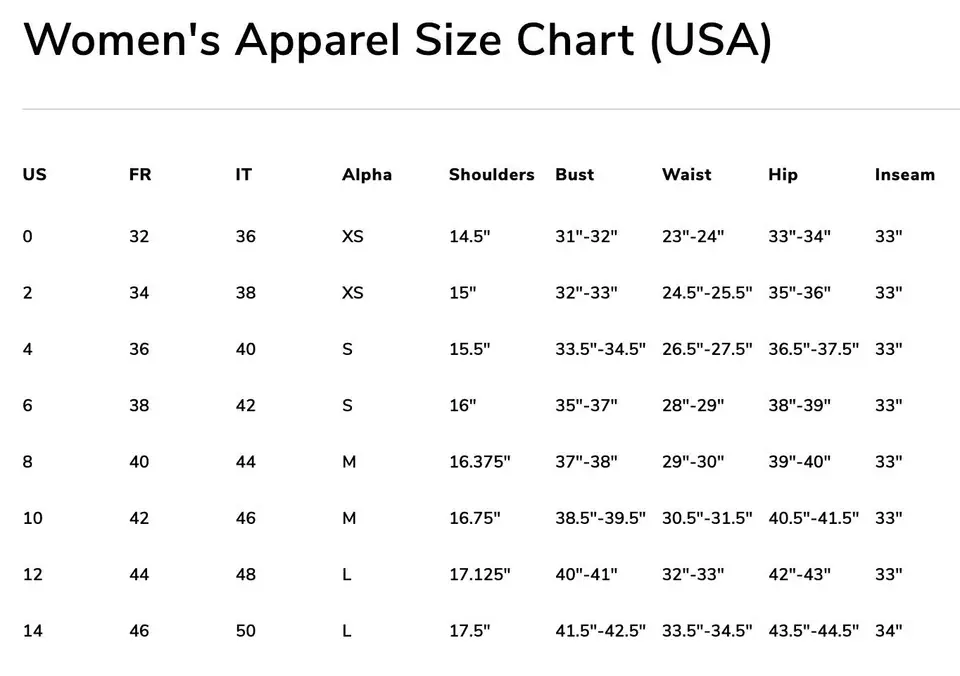The image size is (960, 676).
Task: Select the Shoulders column header
Action: pos(491,175)
